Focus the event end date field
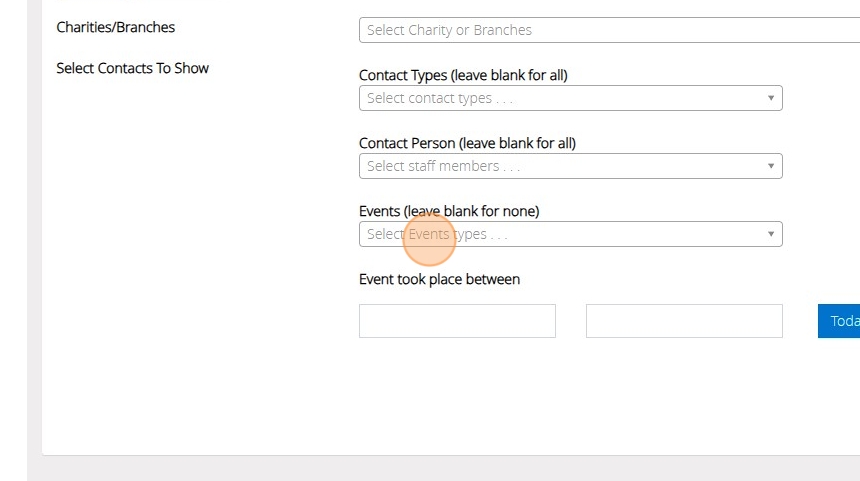Viewport: 860px width, 481px height. coord(684,321)
